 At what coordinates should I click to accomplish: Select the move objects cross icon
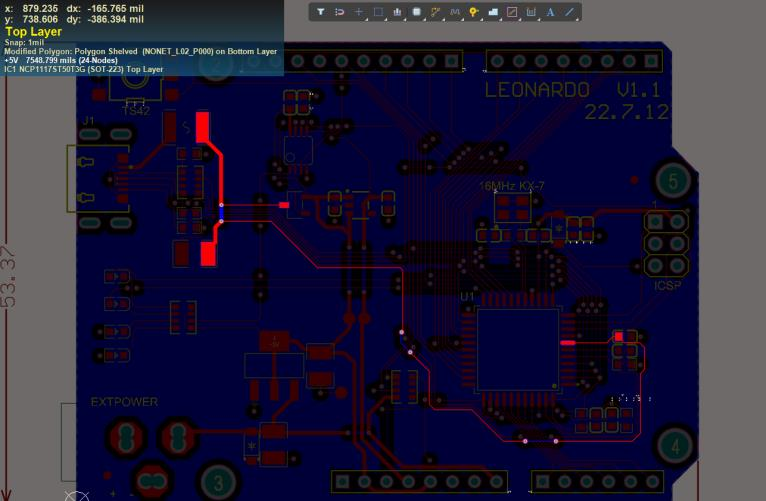pos(359,12)
